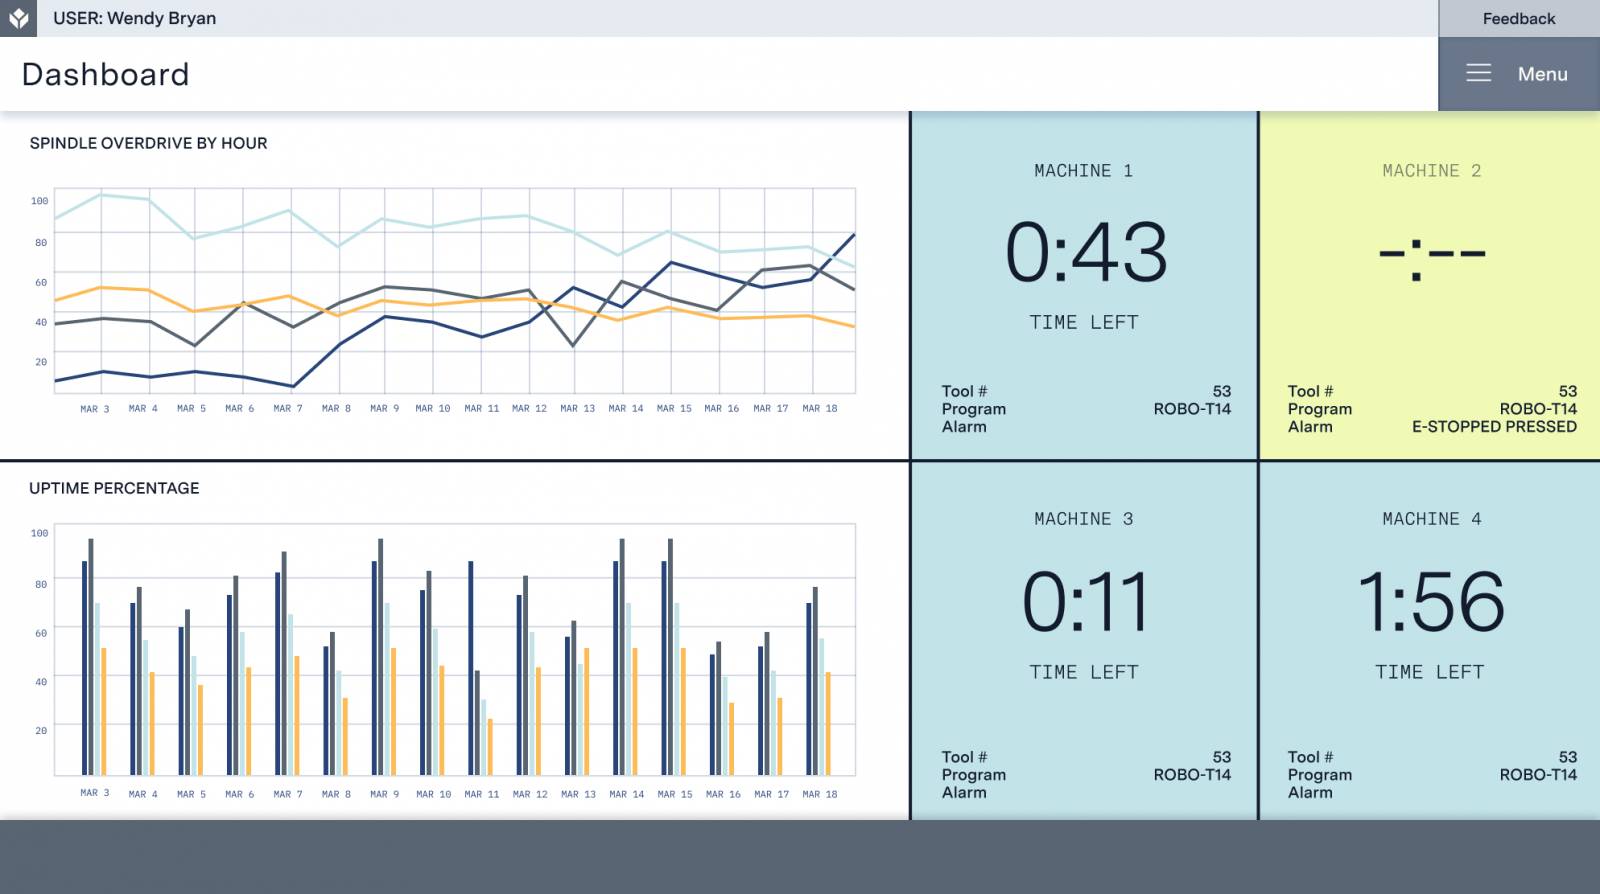Click the MAR 18 point on dark blue line
This screenshot has height=894, width=1600.
[x=854, y=235]
